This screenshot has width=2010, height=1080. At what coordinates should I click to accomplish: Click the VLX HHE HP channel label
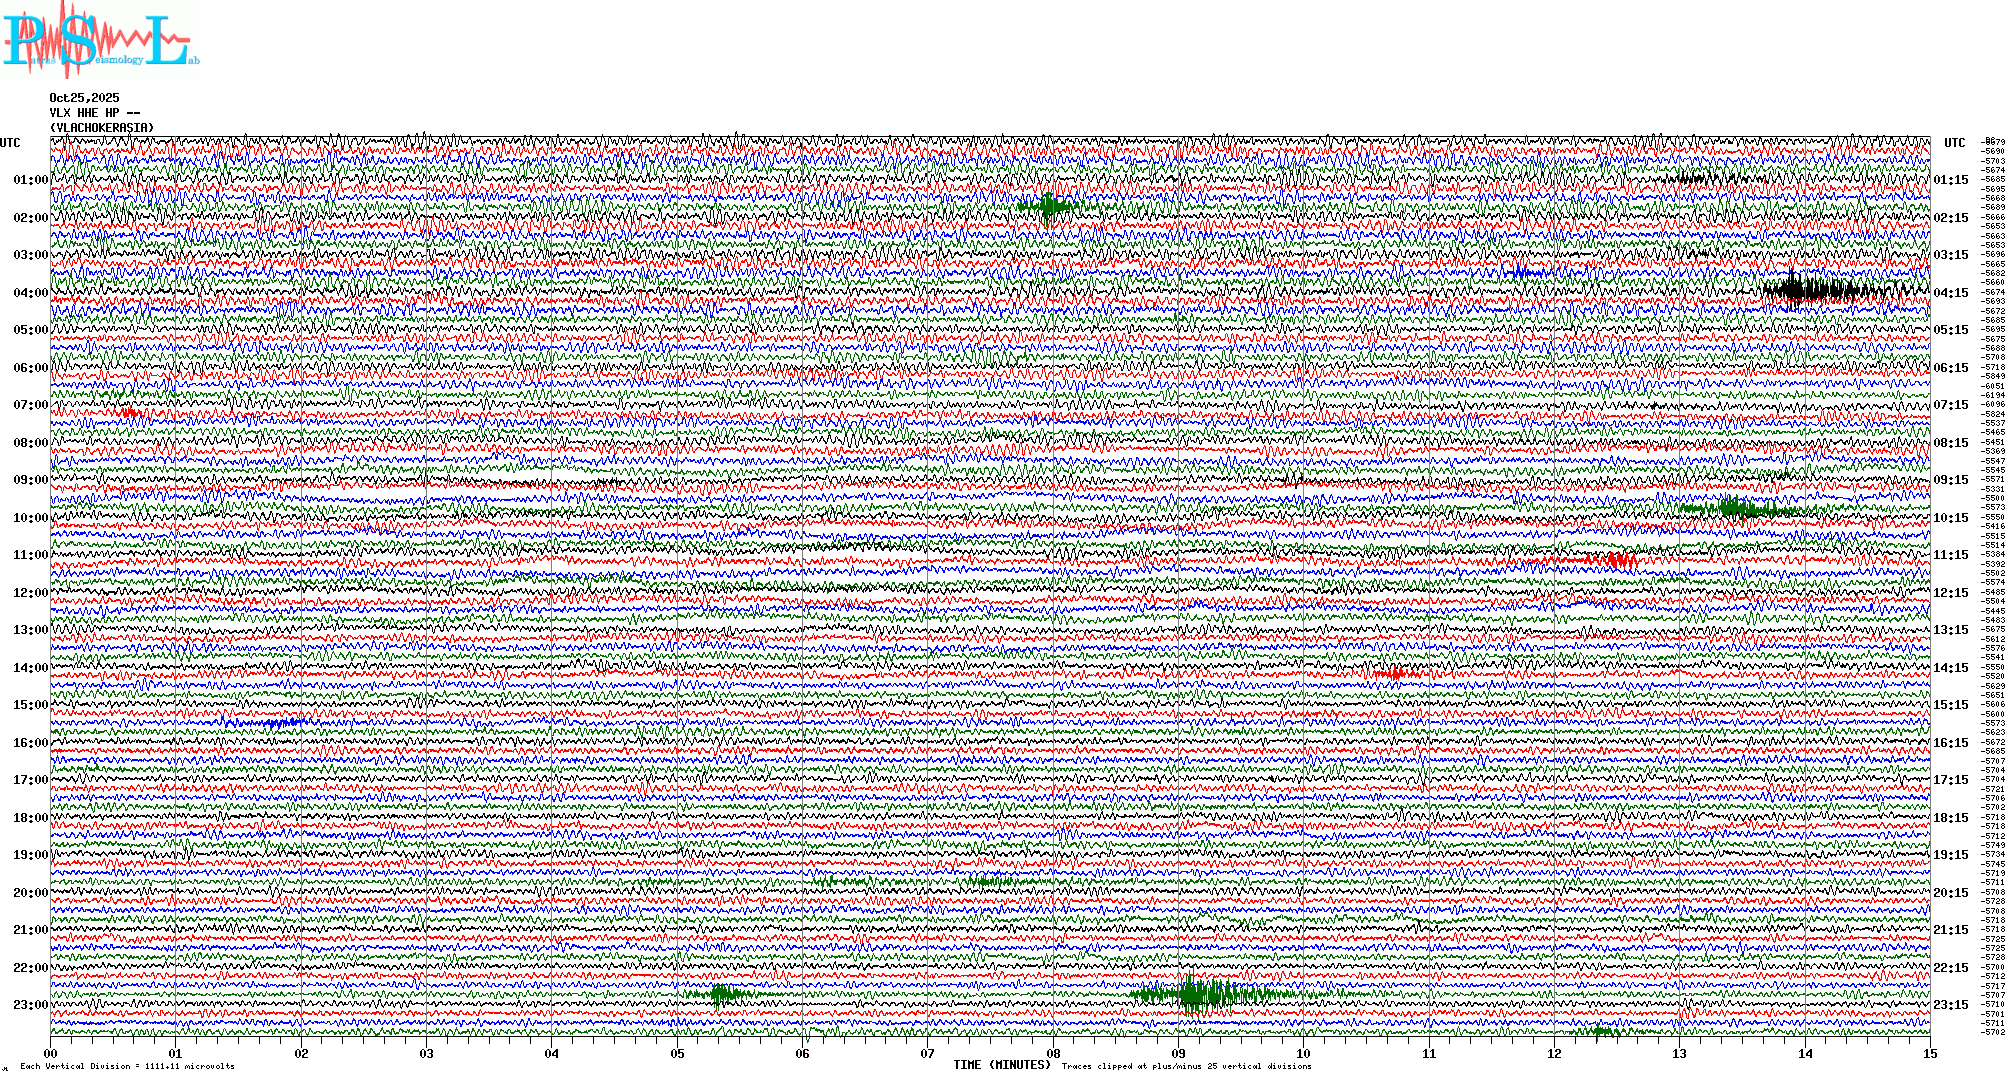(95, 113)
